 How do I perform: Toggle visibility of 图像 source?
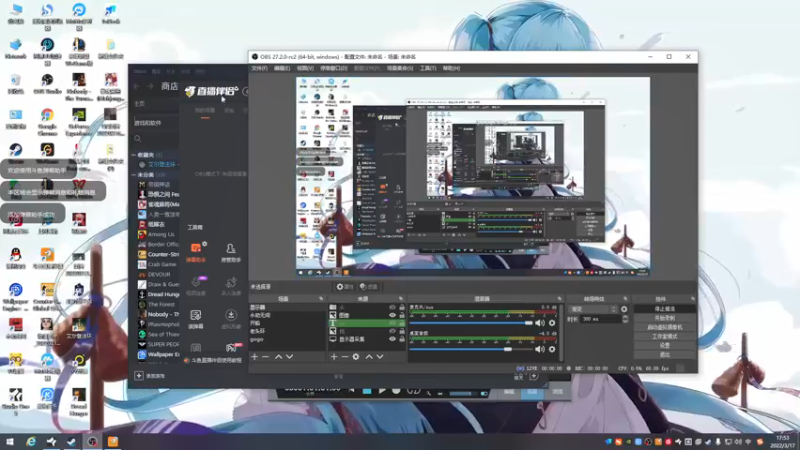(x=392, y=315)
